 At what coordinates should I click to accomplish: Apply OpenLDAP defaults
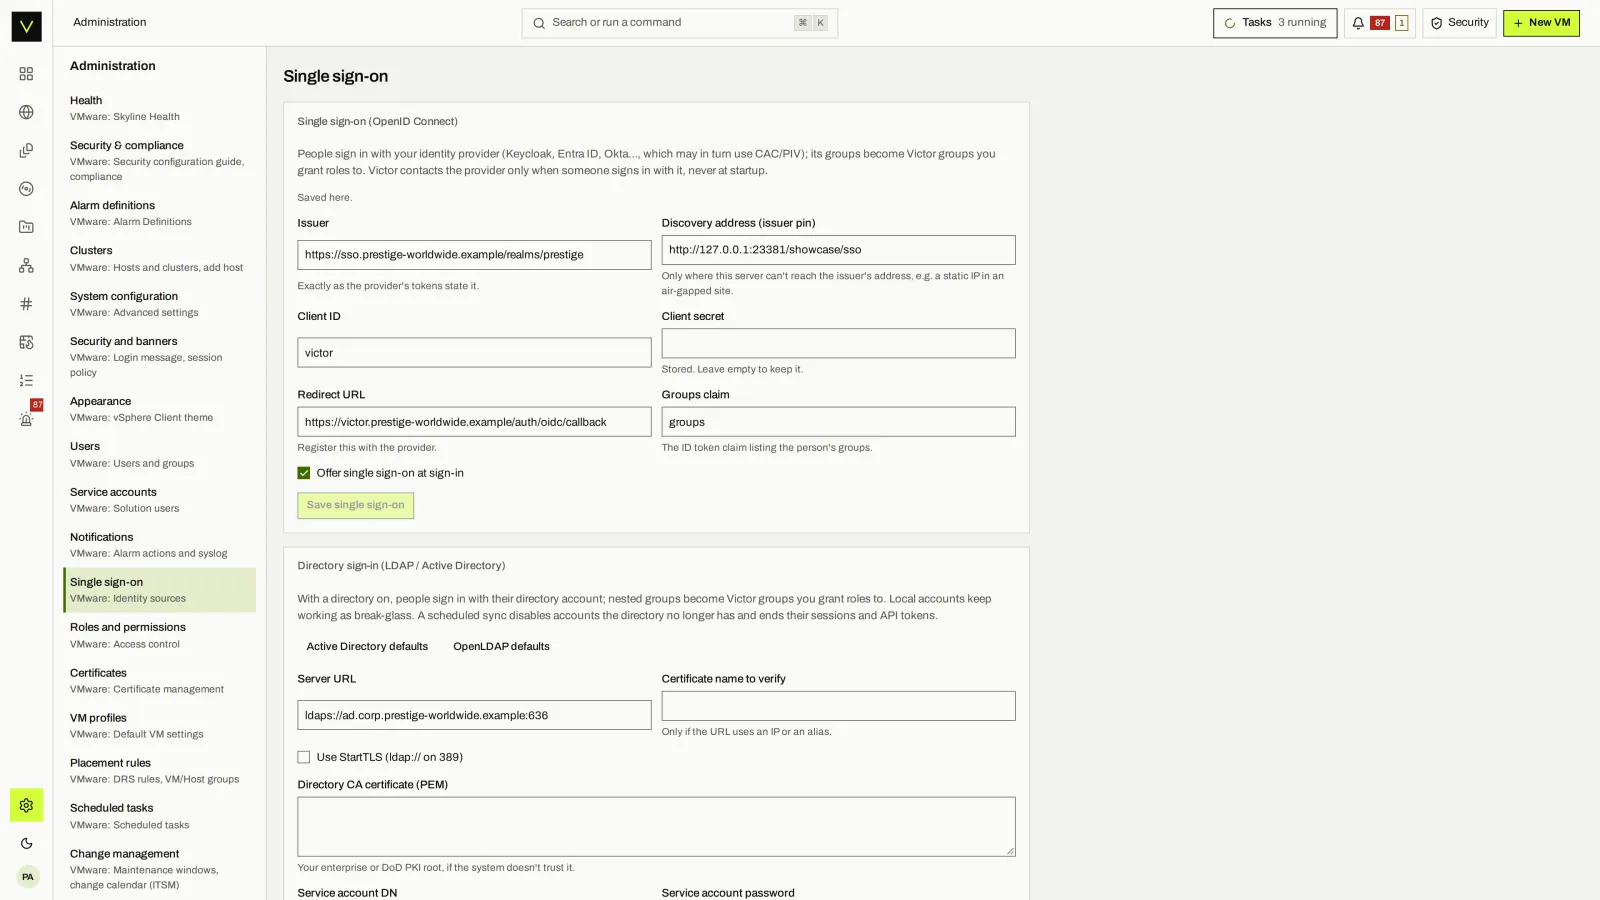[501, 647]
